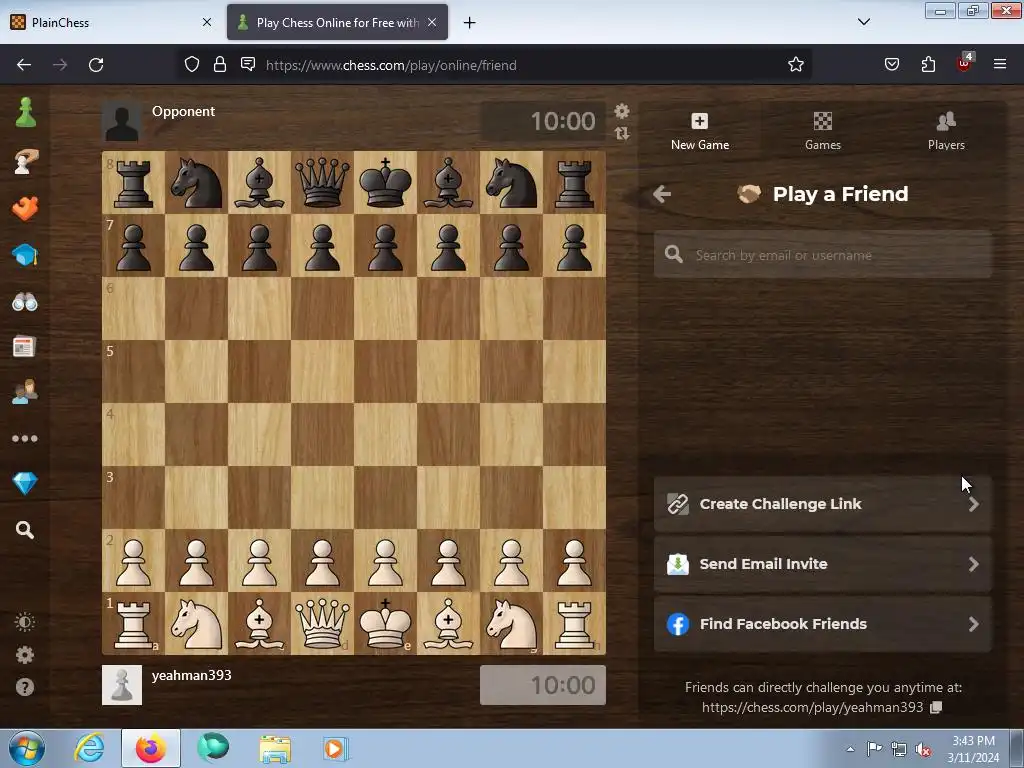Open sidebar settings gear icon
Screen dimensions: 1024x768
[25, 654]
